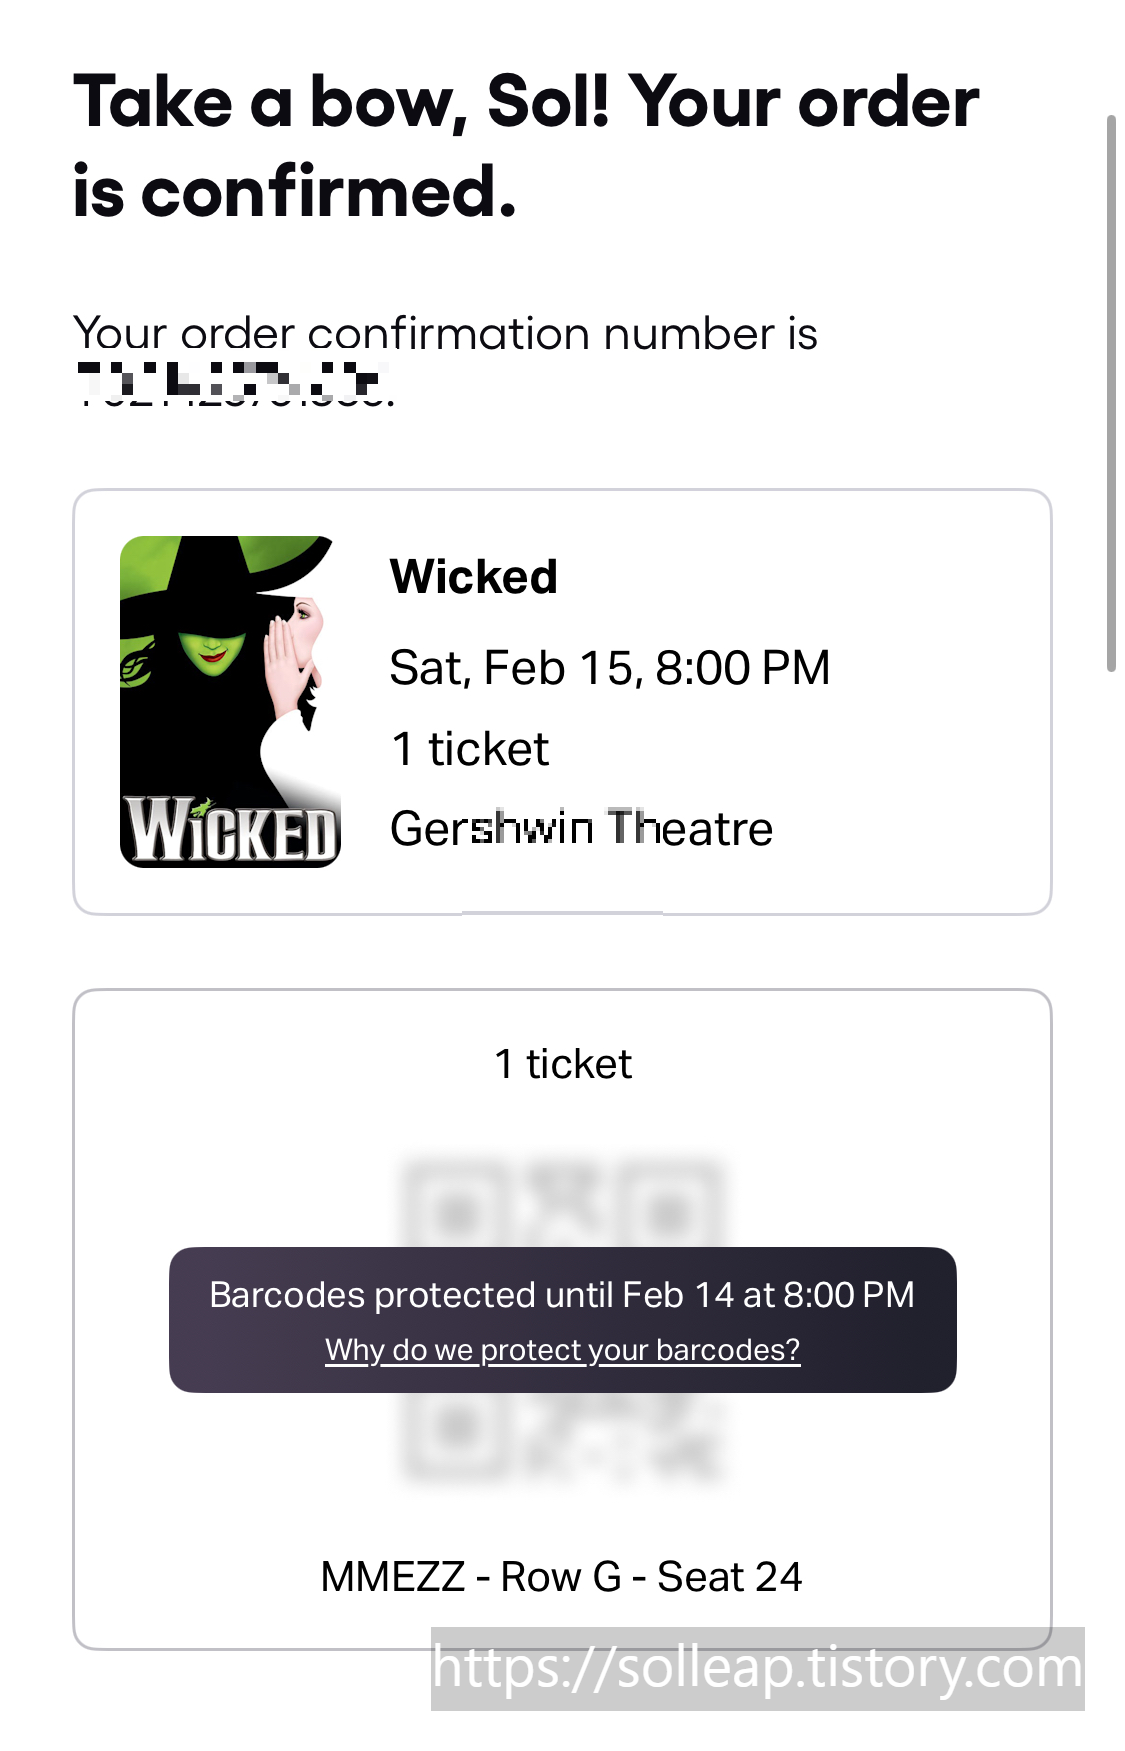Click the pixelated order confirmation number
Image resolution: width=1125 pixels, height=1751 pixels.
click(234, 385)
